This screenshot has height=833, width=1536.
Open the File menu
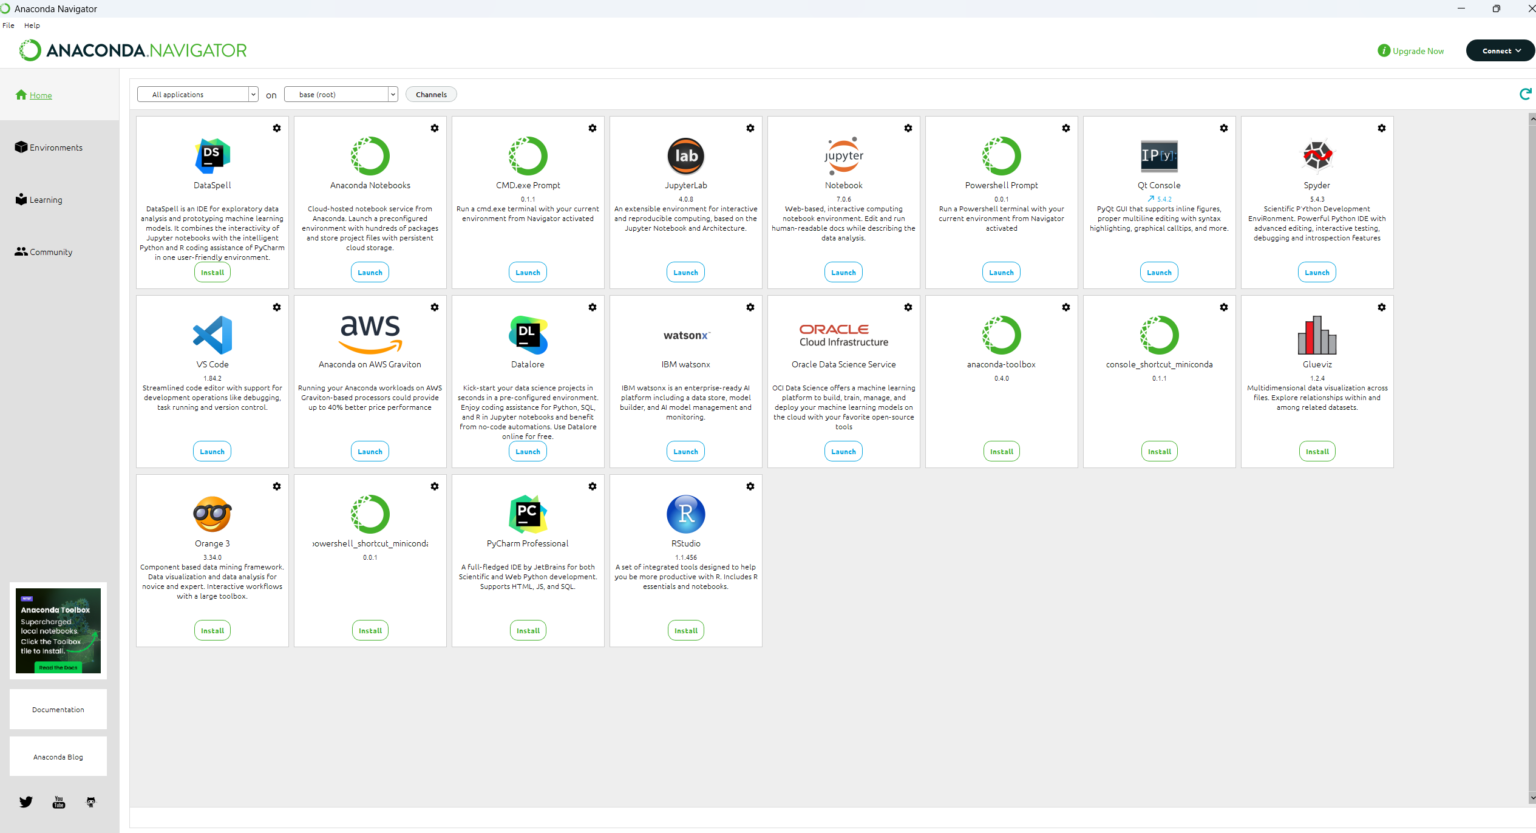point(8,25)
